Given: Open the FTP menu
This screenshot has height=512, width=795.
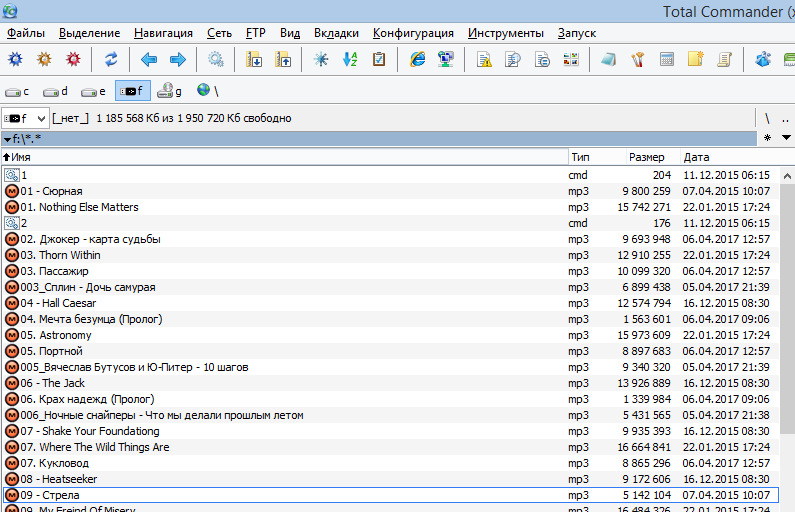Looking at the screenshot, I should click(x=256, y=33).
